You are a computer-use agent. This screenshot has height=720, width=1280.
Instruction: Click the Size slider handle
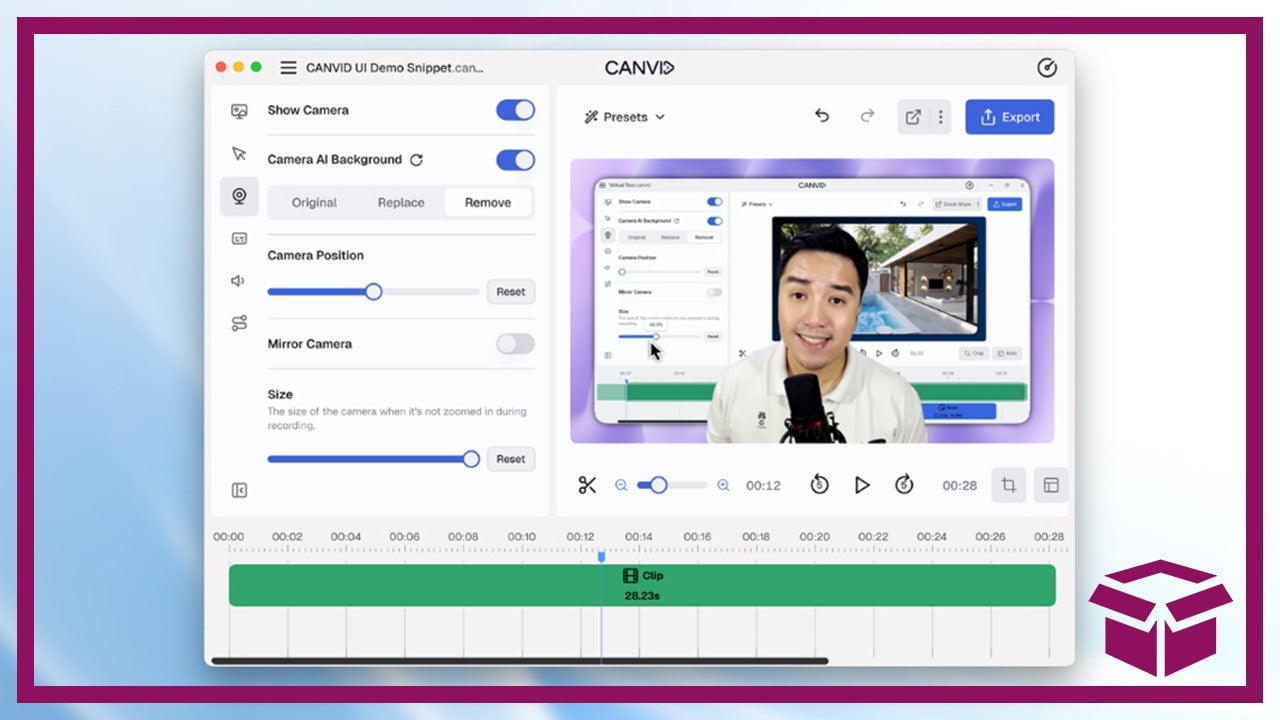pyautogui.click(x=471, y=459)
